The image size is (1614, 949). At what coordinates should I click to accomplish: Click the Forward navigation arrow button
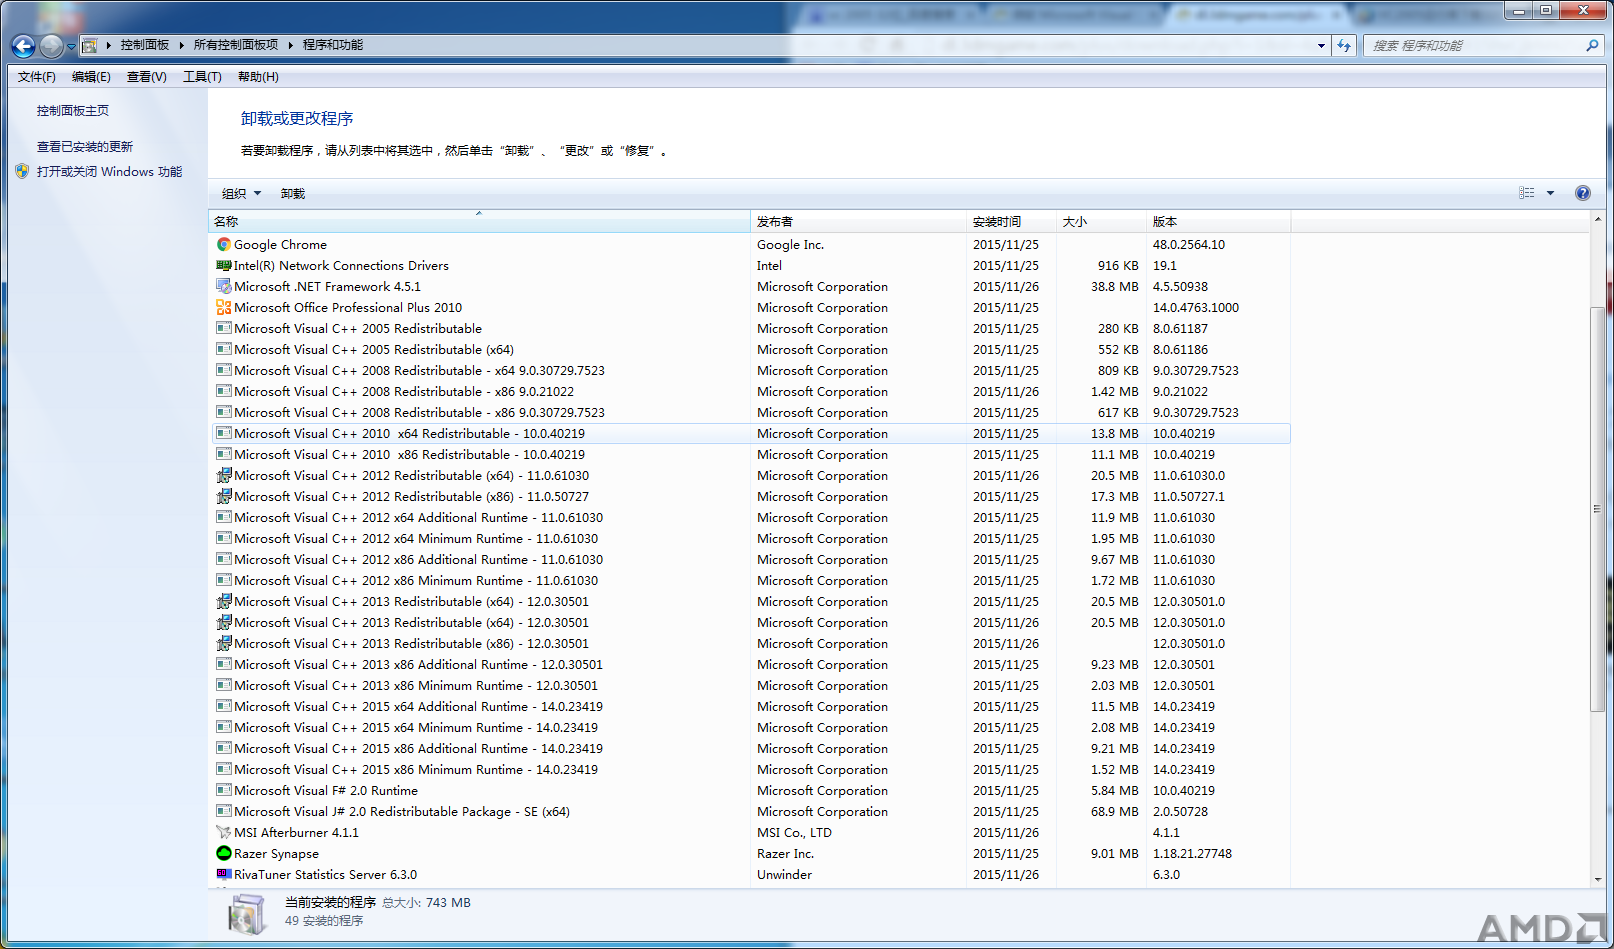[51, 46]
